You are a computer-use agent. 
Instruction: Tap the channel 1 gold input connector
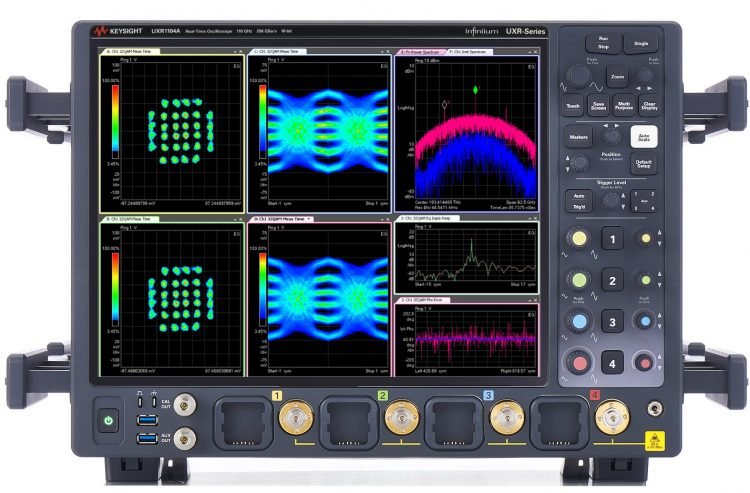pos(297,418)
